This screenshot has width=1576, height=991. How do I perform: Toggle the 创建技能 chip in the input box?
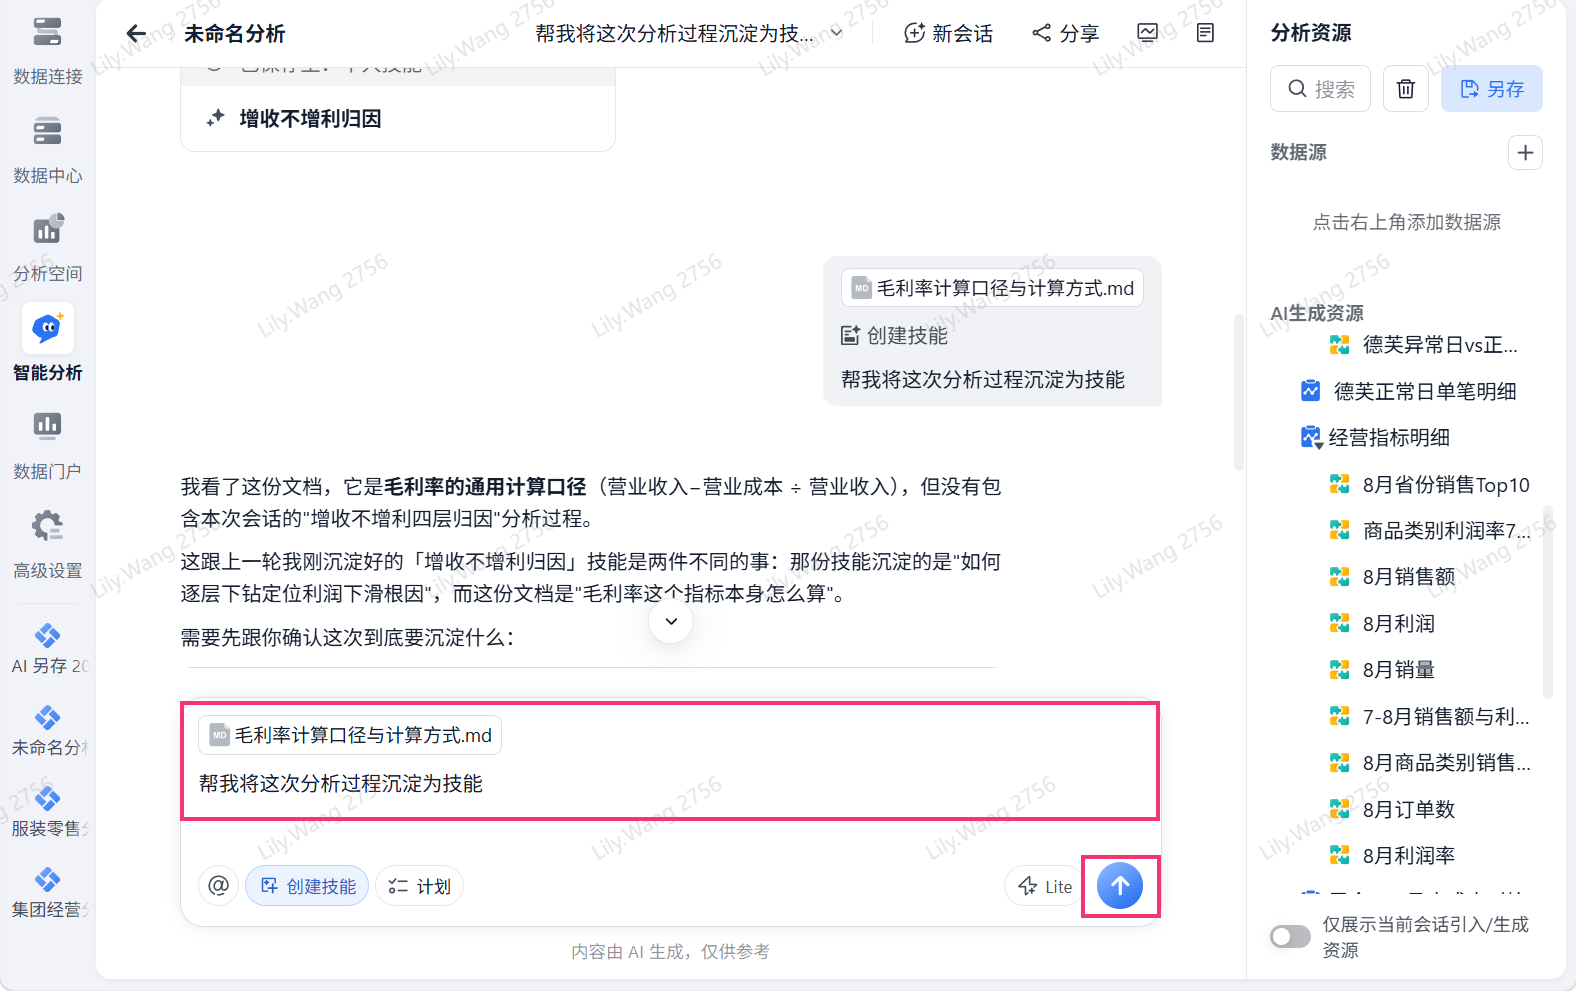tap(308, 886)
